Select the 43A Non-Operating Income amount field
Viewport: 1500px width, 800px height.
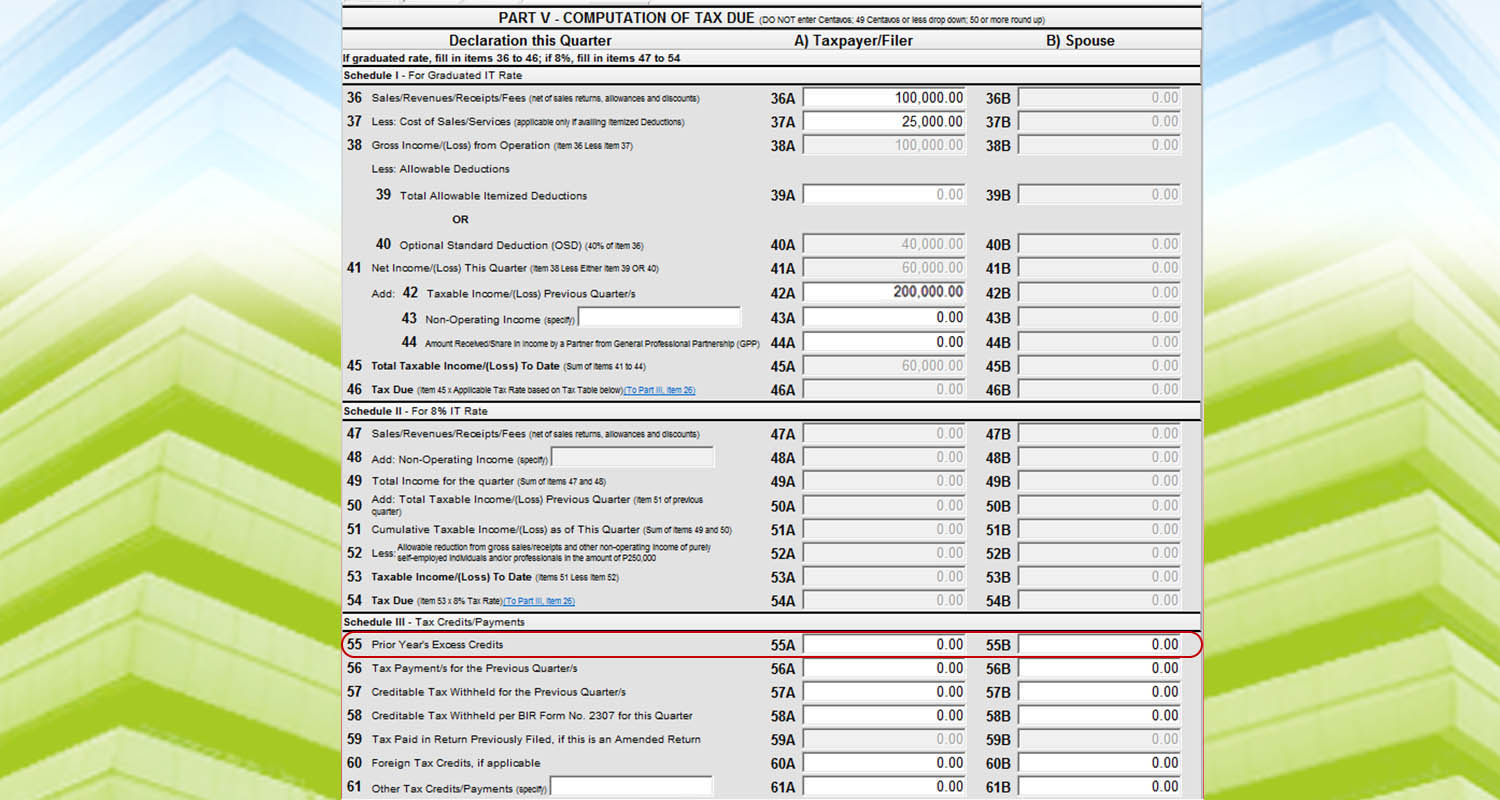click(x=884, y=318)
